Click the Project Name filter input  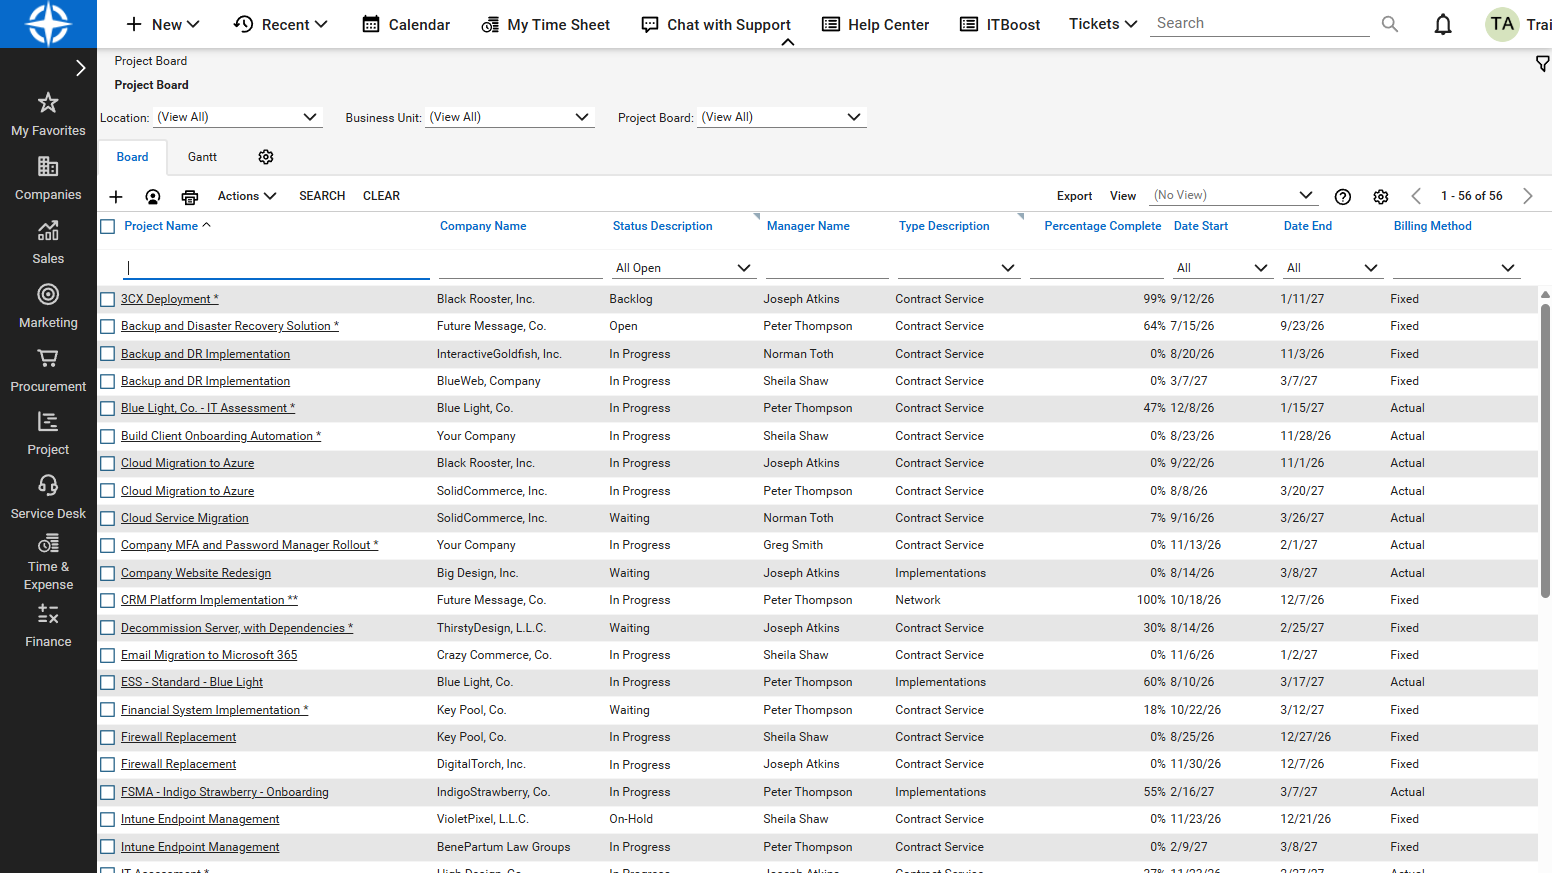click(x=277, y=268)
